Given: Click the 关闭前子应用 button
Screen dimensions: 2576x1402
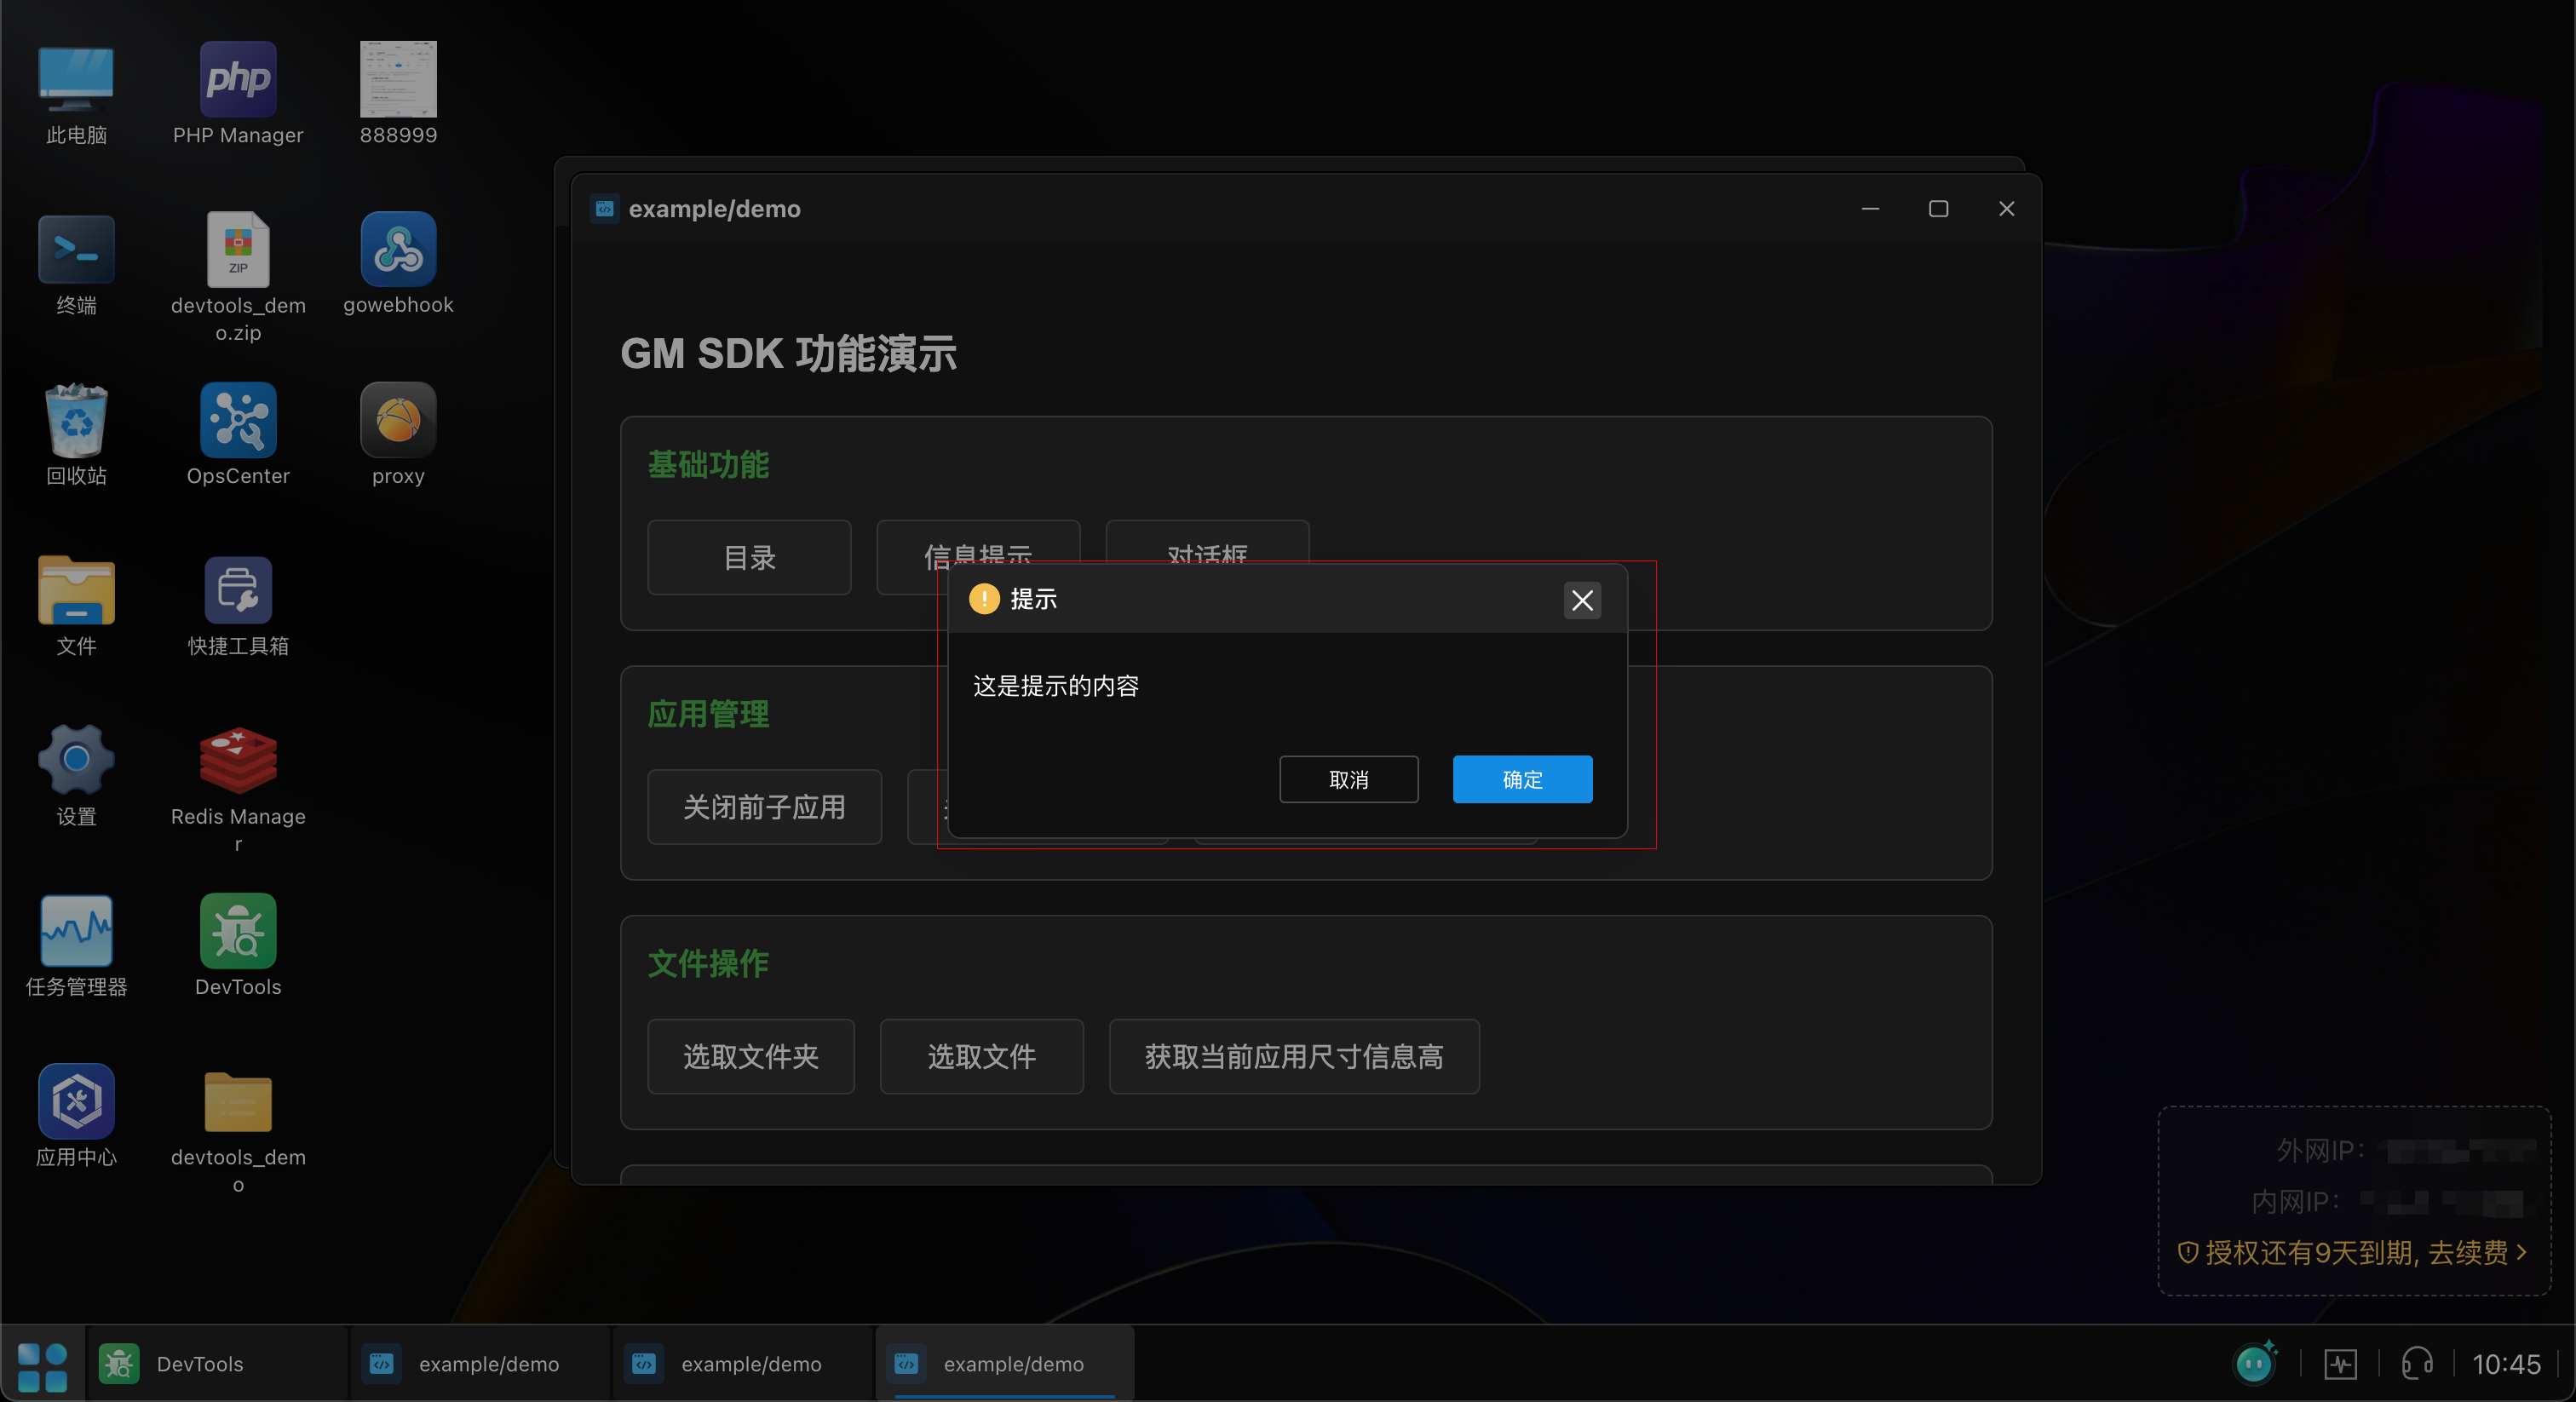Looking at the screenshot, I should [764, 808].
